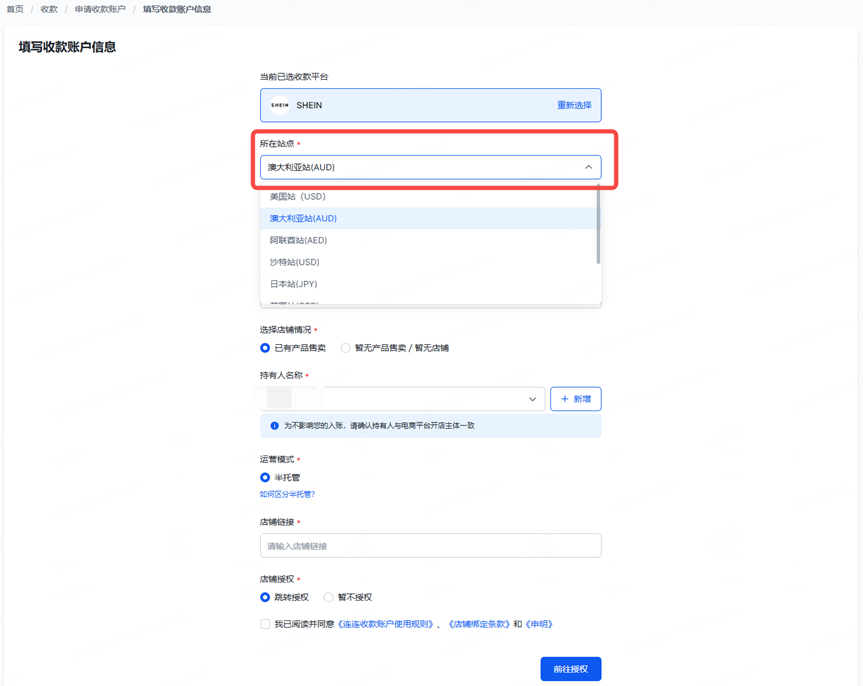Pick 阿联酋站(AED) in the dropdown list
This screenshot has width=863, height=686.
(298, 240)
